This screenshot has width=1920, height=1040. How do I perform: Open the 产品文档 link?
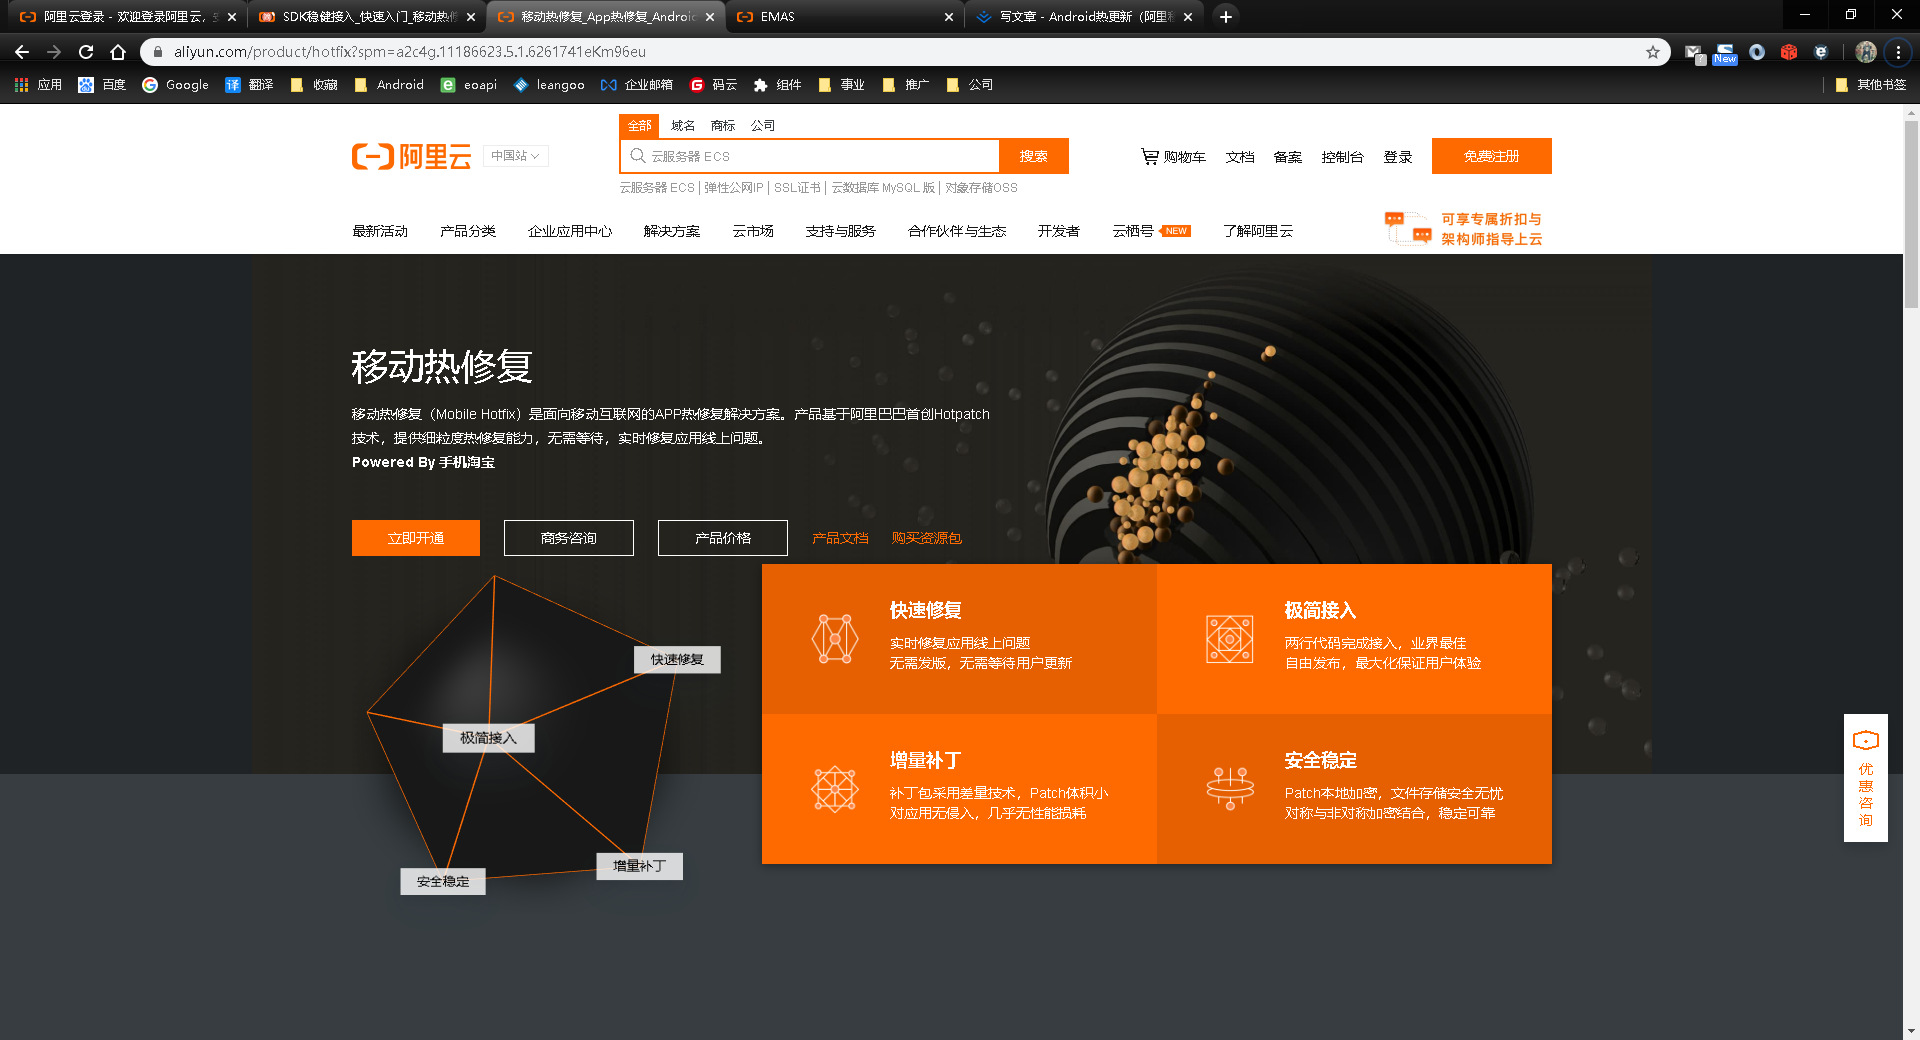pyautogui.click(x=840, y=538)
